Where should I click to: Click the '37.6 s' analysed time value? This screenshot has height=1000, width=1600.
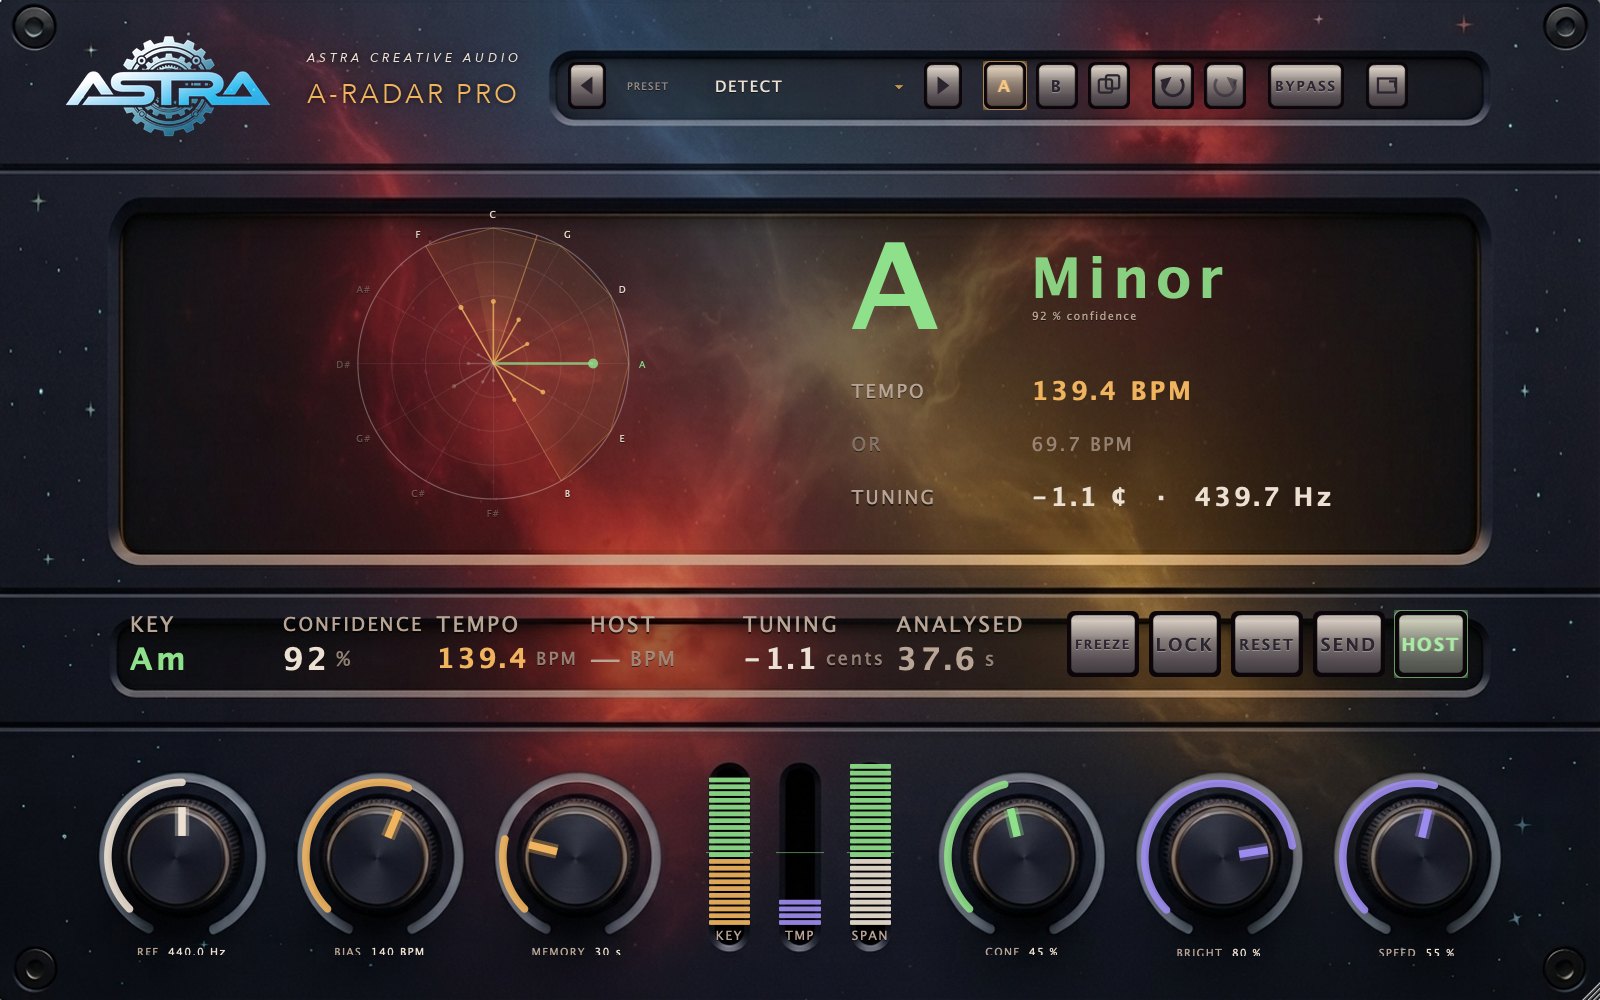pyautogui.click(x=946, y=659)
